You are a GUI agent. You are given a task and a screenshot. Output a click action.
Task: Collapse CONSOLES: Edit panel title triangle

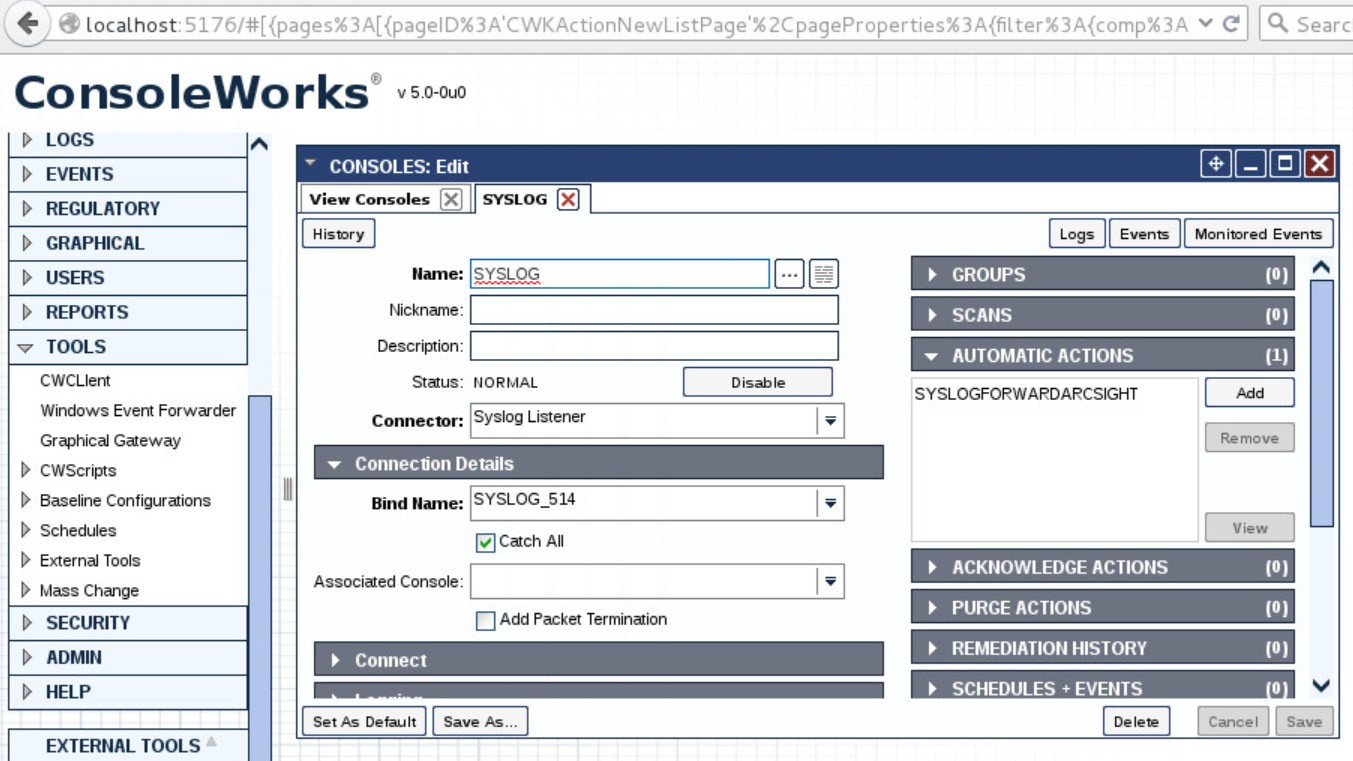coord(310,164)
